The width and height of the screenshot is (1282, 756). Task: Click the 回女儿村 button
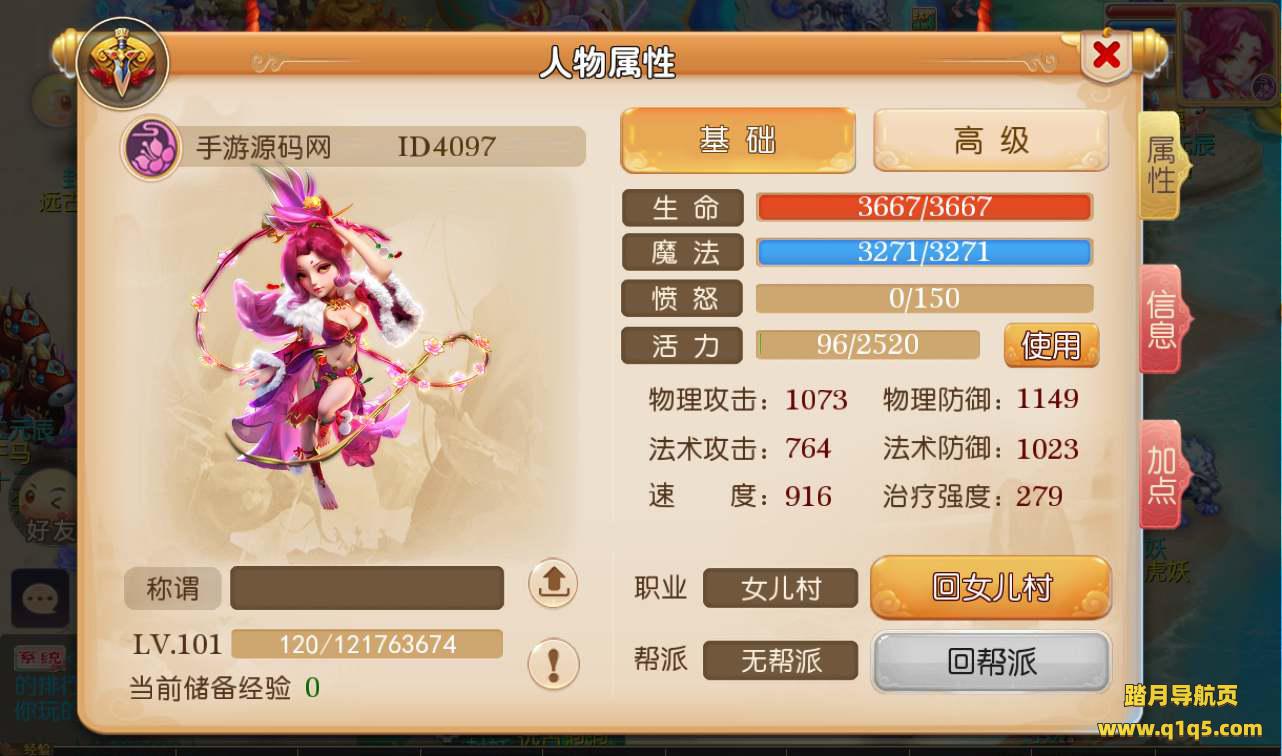[991, 587]
